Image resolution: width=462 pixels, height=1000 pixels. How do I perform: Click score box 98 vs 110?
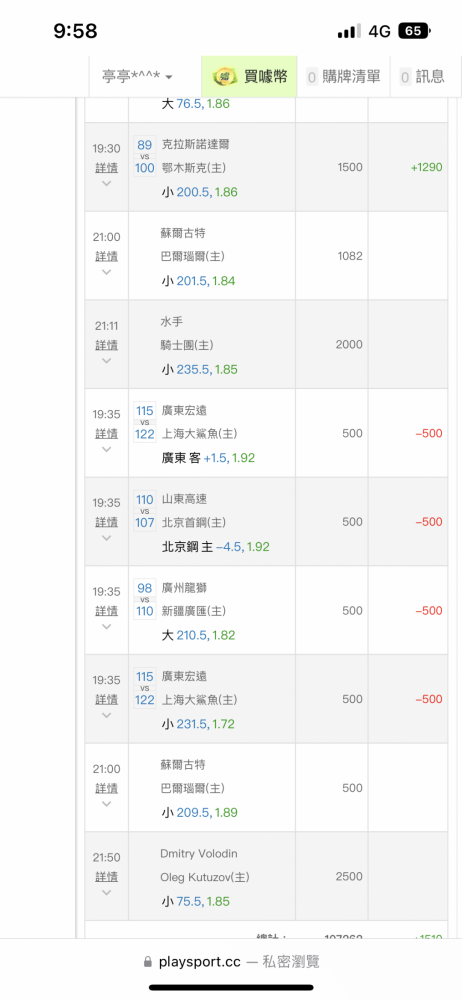[145, 599]
